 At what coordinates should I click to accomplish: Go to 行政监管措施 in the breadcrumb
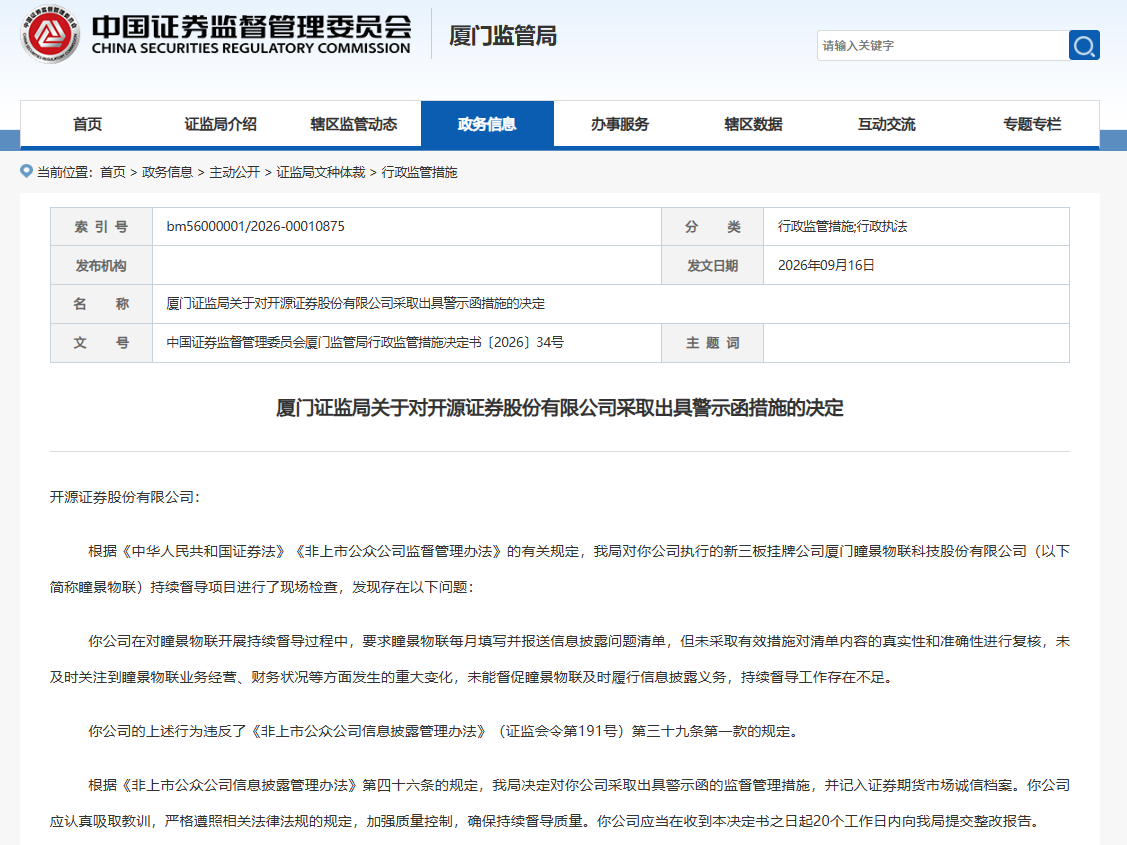[420, 172]
